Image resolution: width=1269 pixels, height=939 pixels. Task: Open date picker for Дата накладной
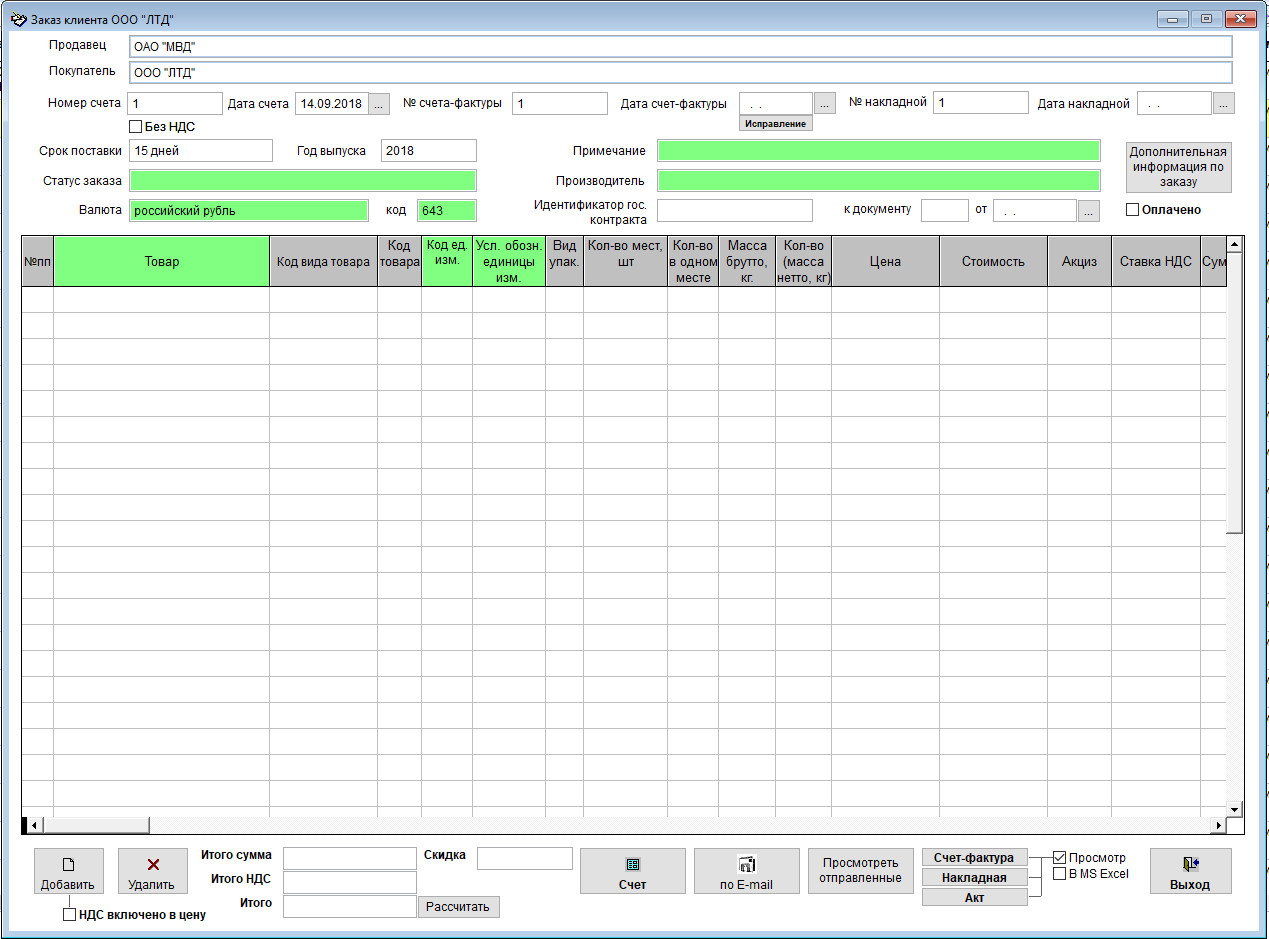point(1224,103)
